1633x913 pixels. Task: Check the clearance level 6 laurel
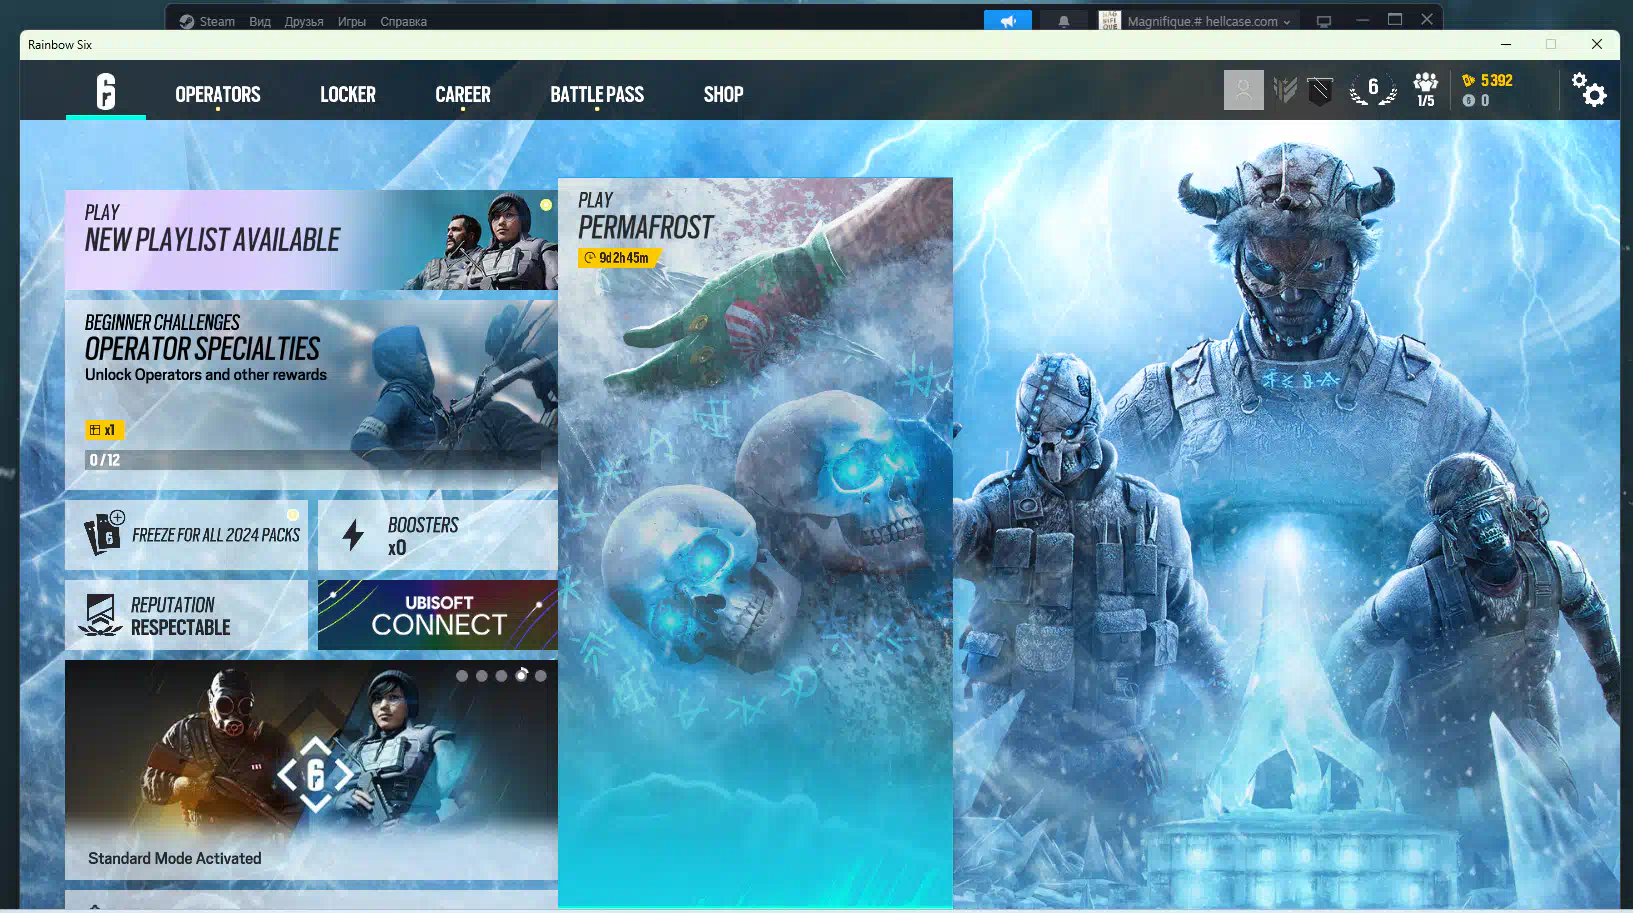click(x=1373, y=89)
